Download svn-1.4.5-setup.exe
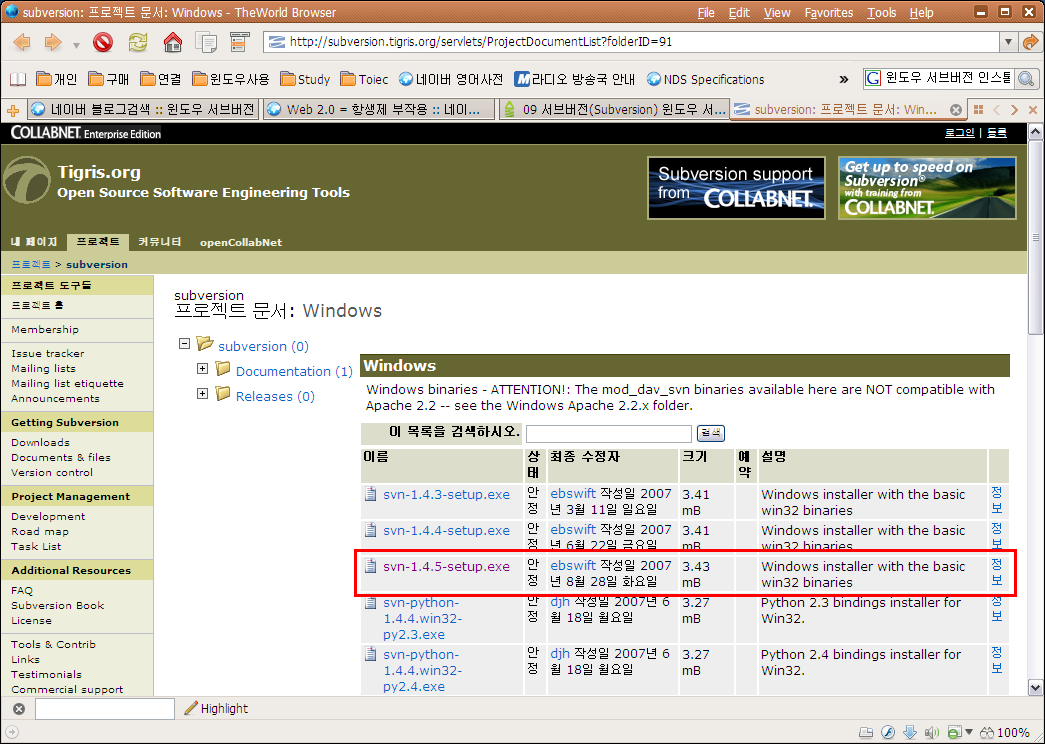This screenshot has height=744, width=1045. (446, 567)
